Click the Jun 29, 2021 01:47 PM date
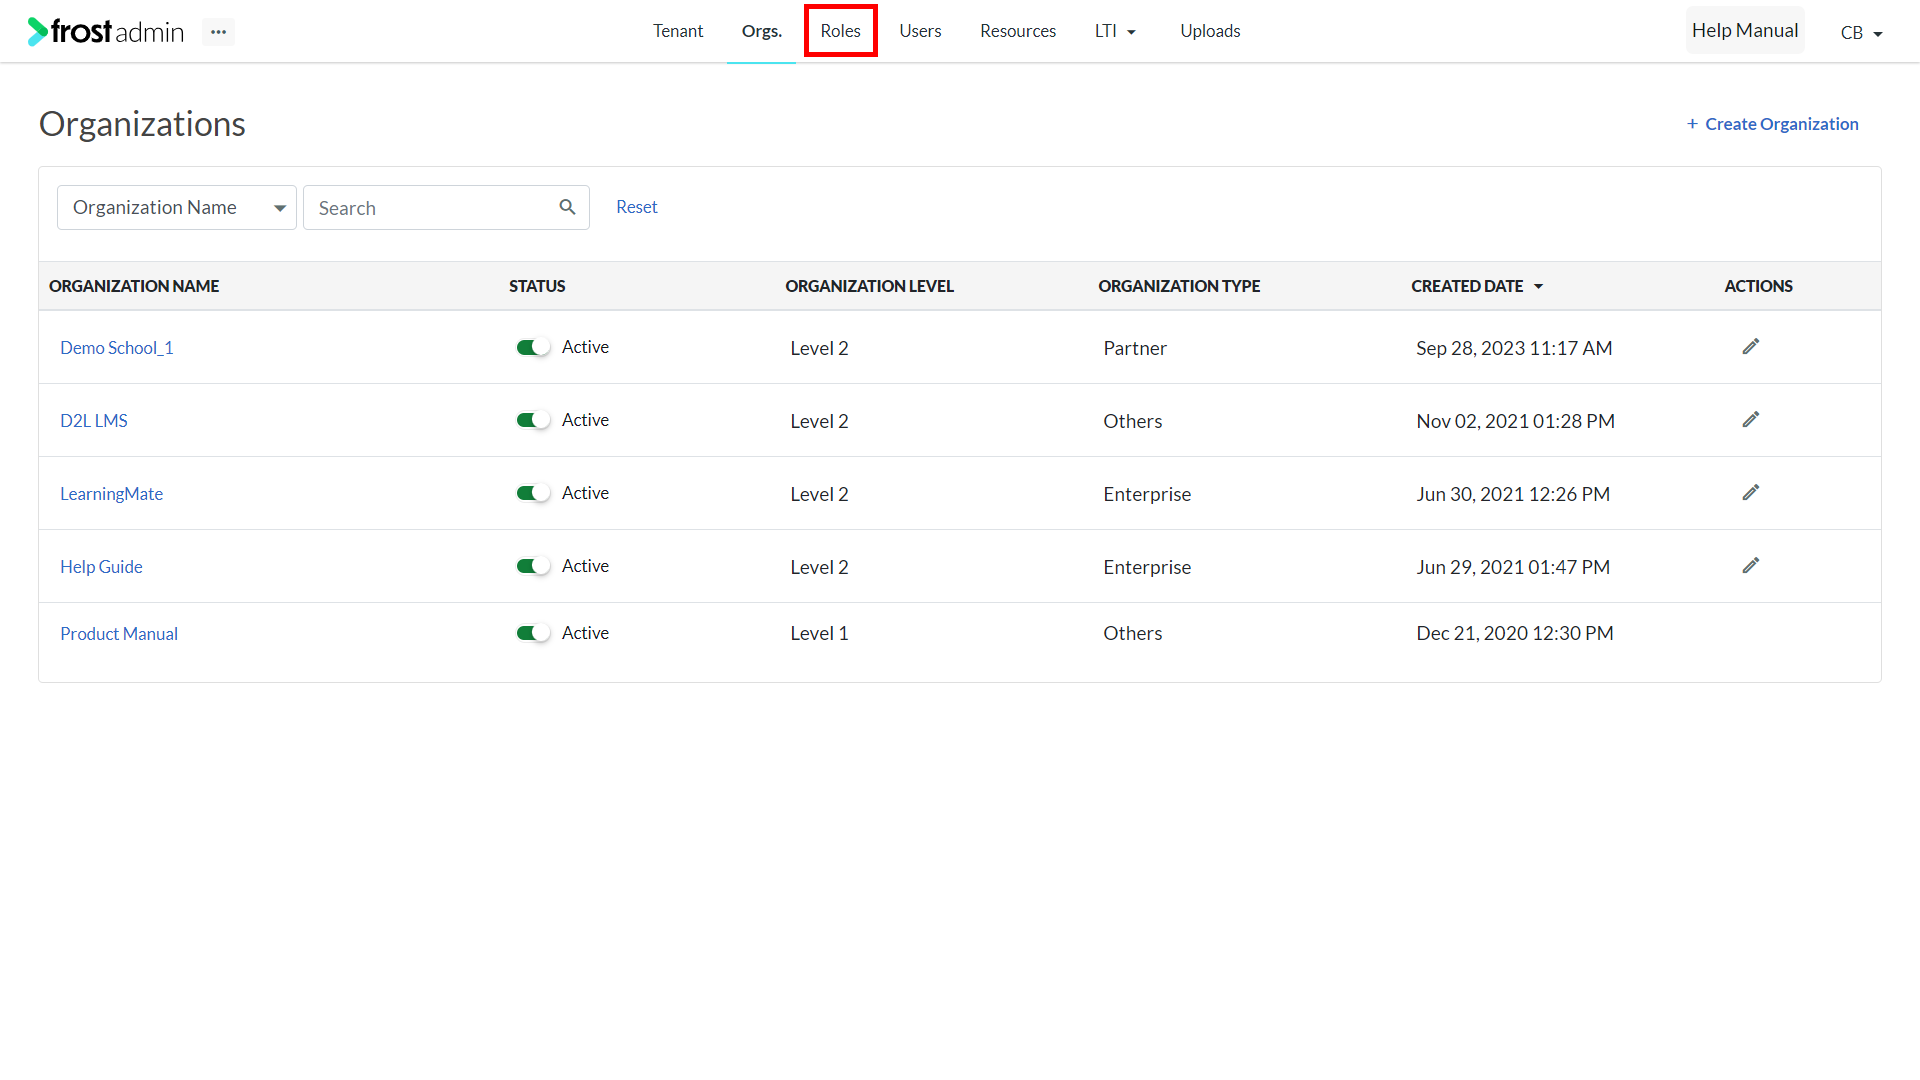 tap(1513, 567)
